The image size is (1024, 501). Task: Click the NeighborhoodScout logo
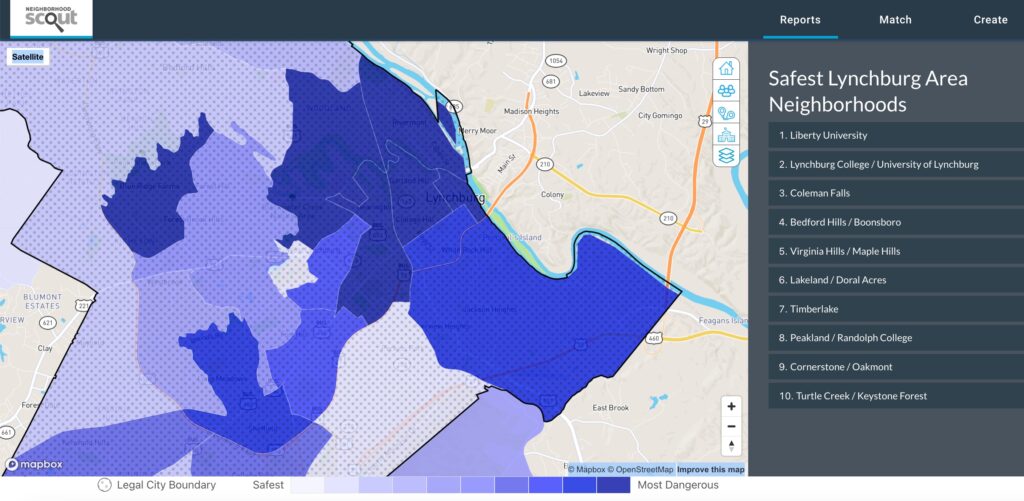51,18
